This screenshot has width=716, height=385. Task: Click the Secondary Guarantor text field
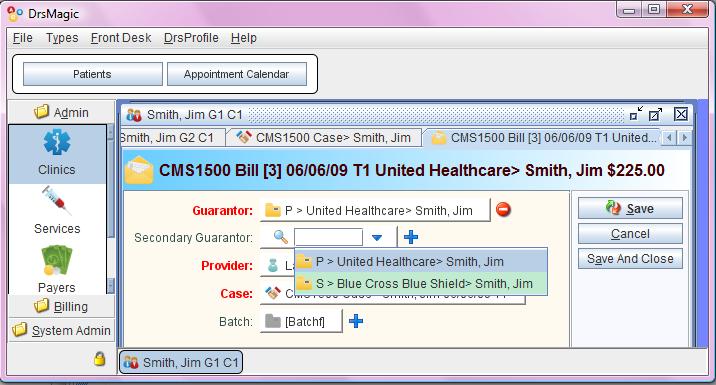[328, 237]
